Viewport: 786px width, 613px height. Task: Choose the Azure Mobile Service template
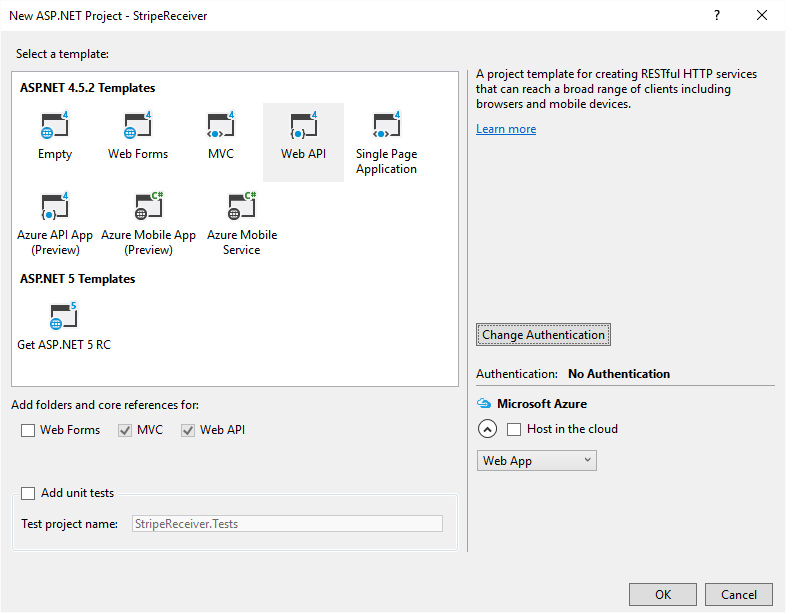[x=242, y=224]
